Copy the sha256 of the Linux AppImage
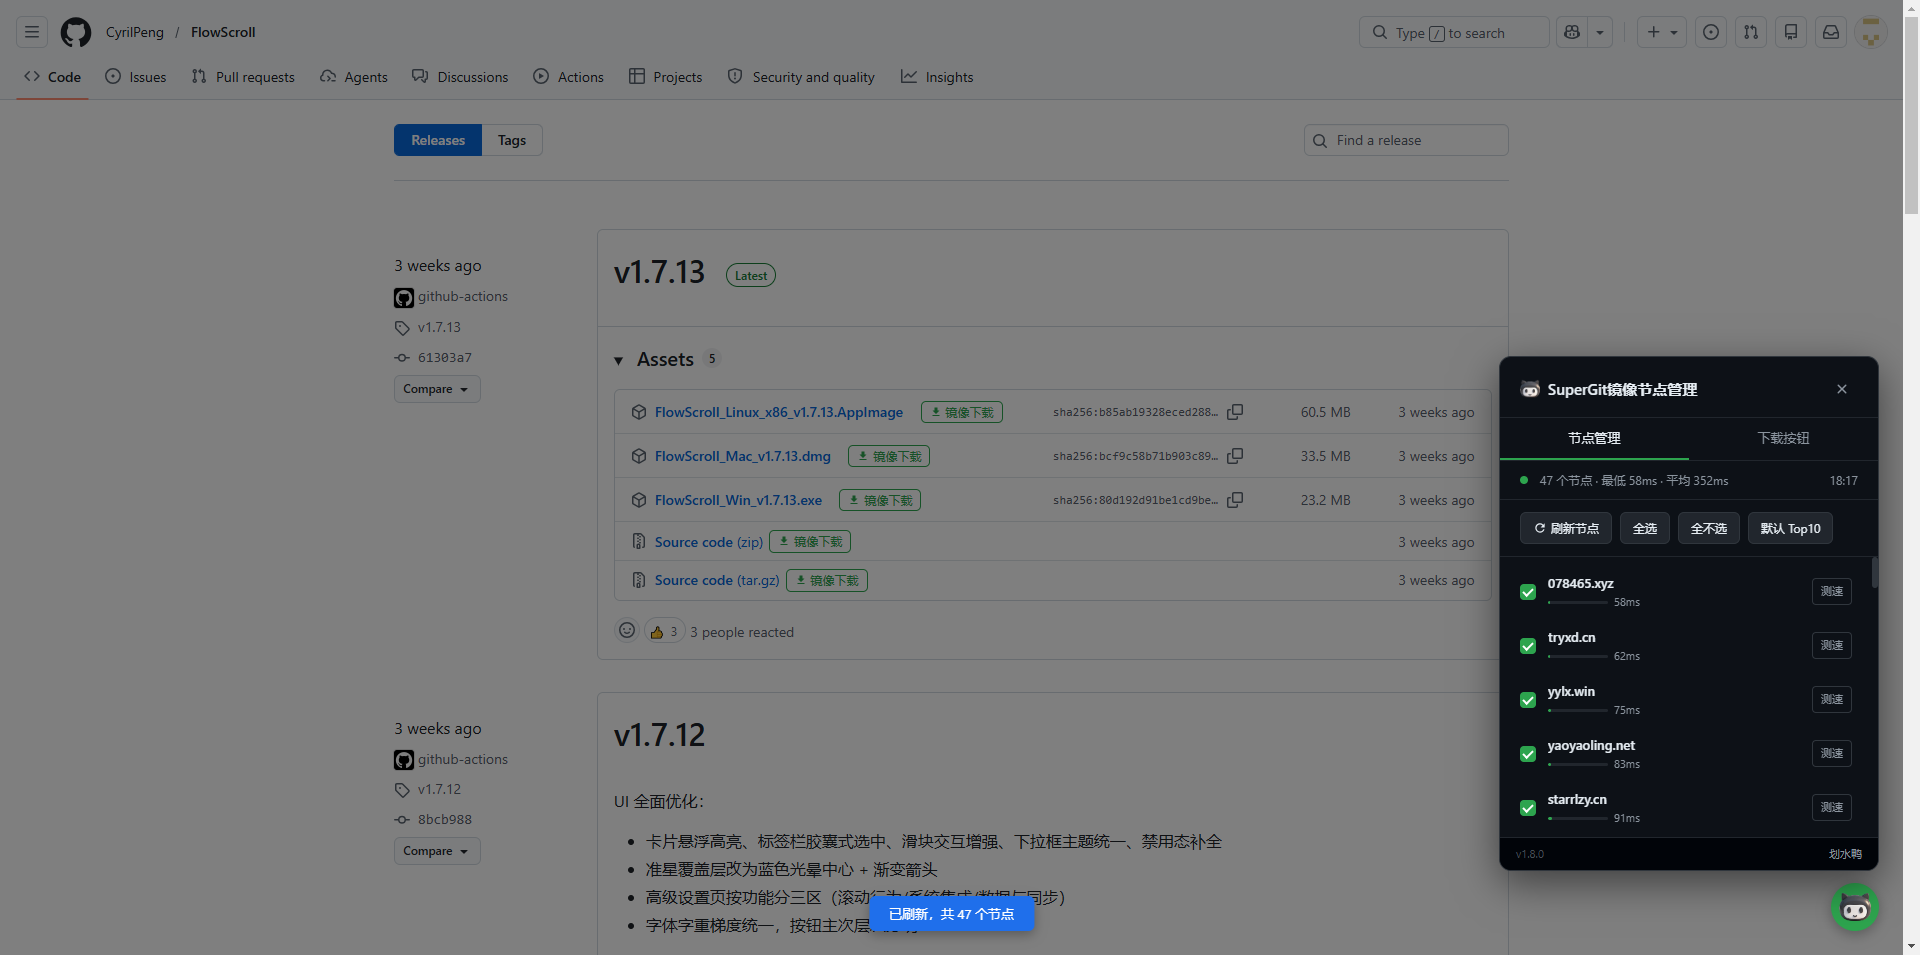Viewport: 1920px width, 955px height. tap(1236, 412)
